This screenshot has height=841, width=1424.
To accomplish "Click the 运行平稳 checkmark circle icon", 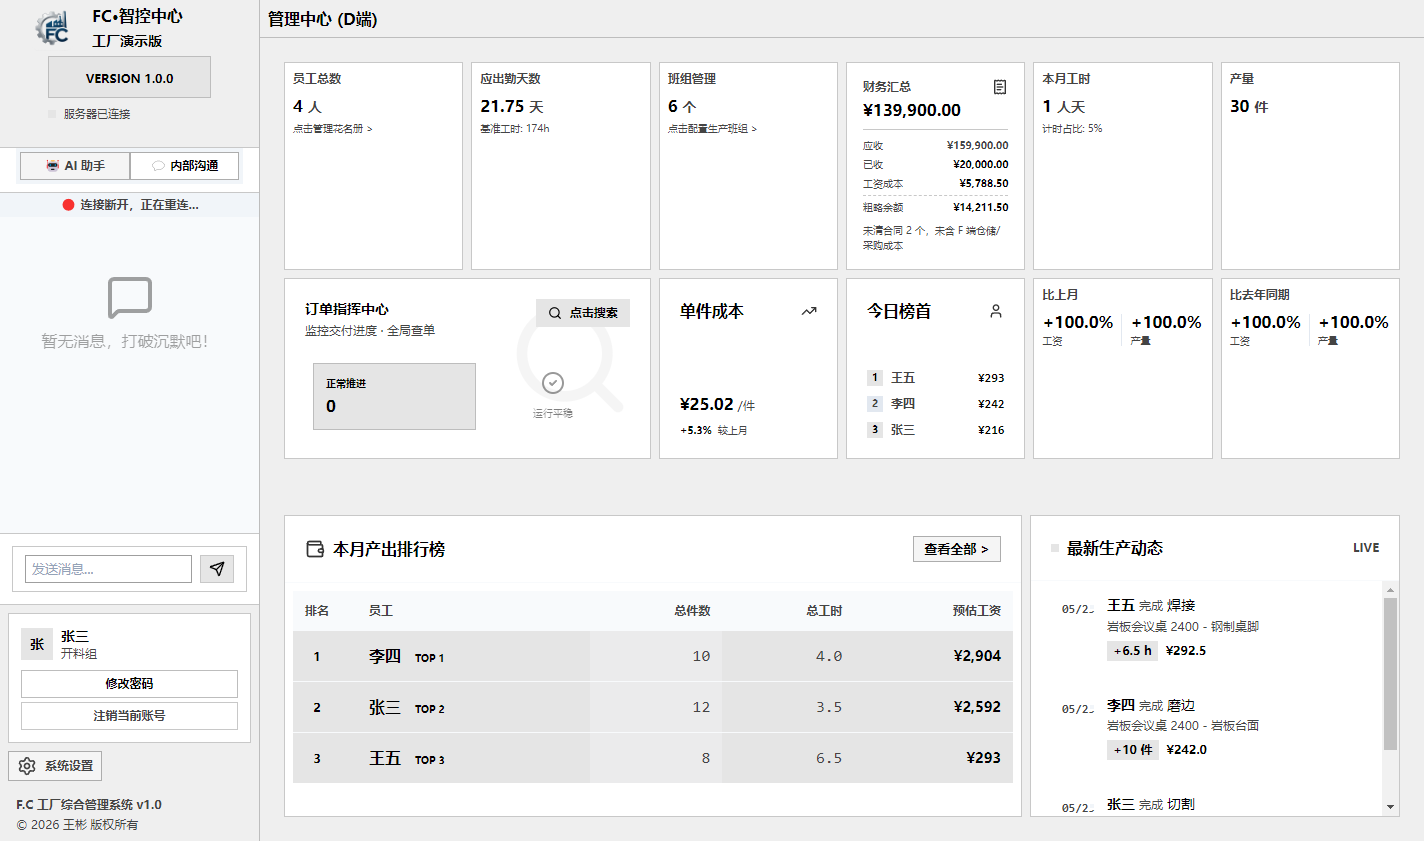I will click(x=553, y=383).
